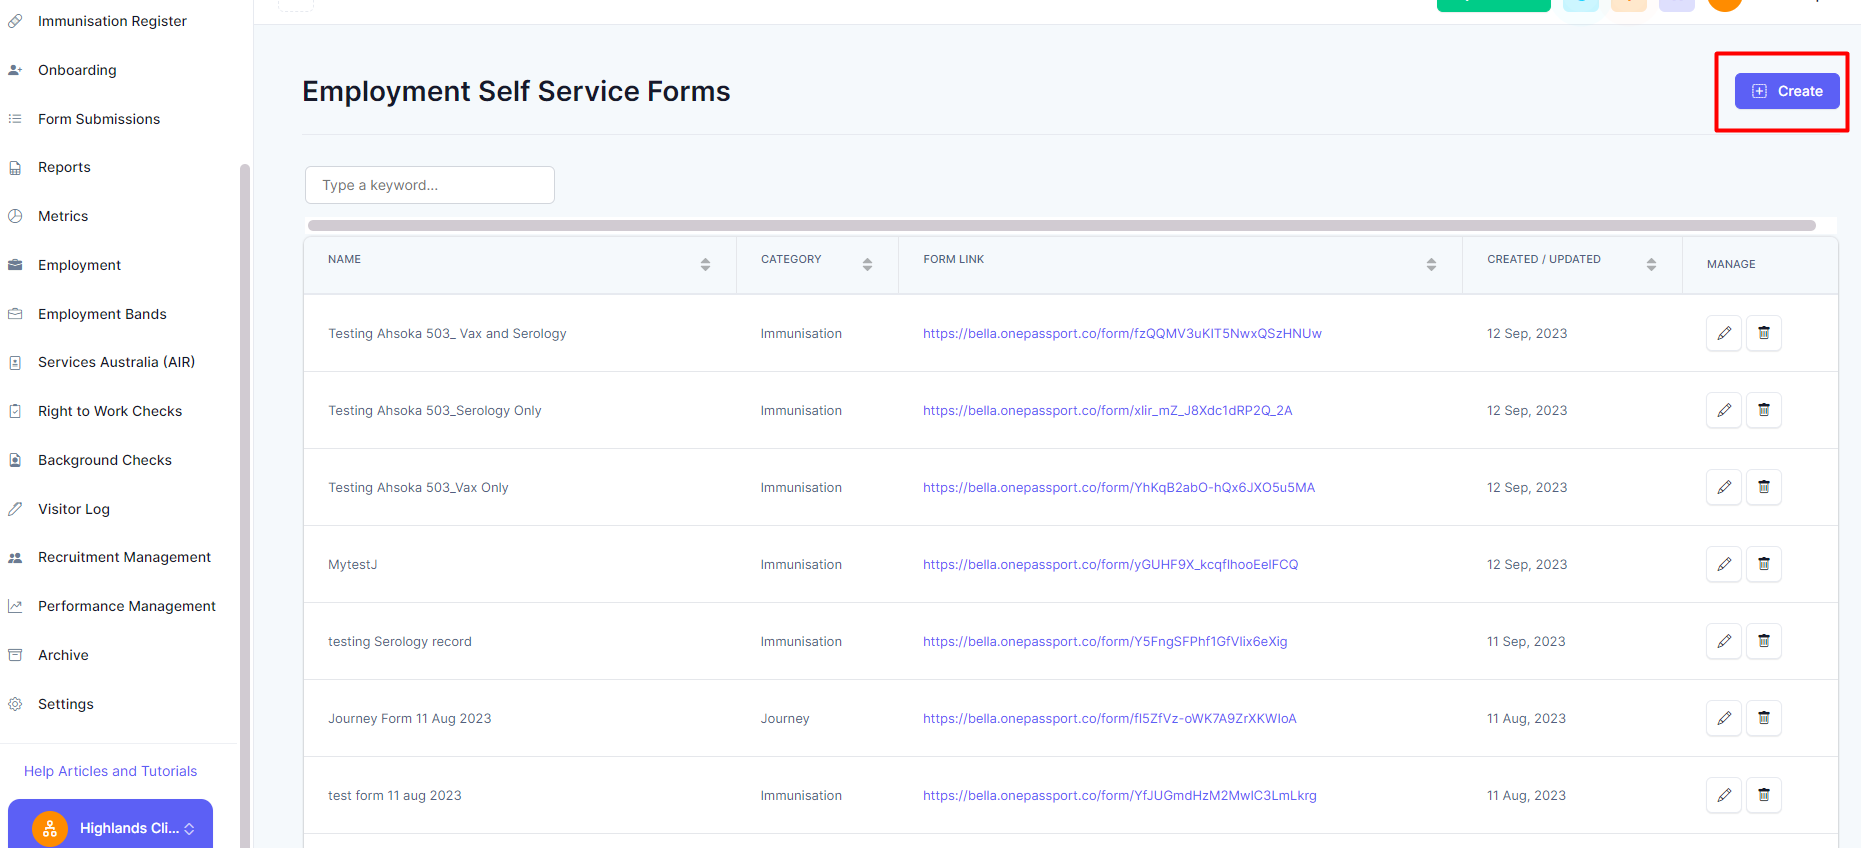1861x848 pixels.
Task: Select the 'testing Serology record' name cell
Action: coord(400,642)
